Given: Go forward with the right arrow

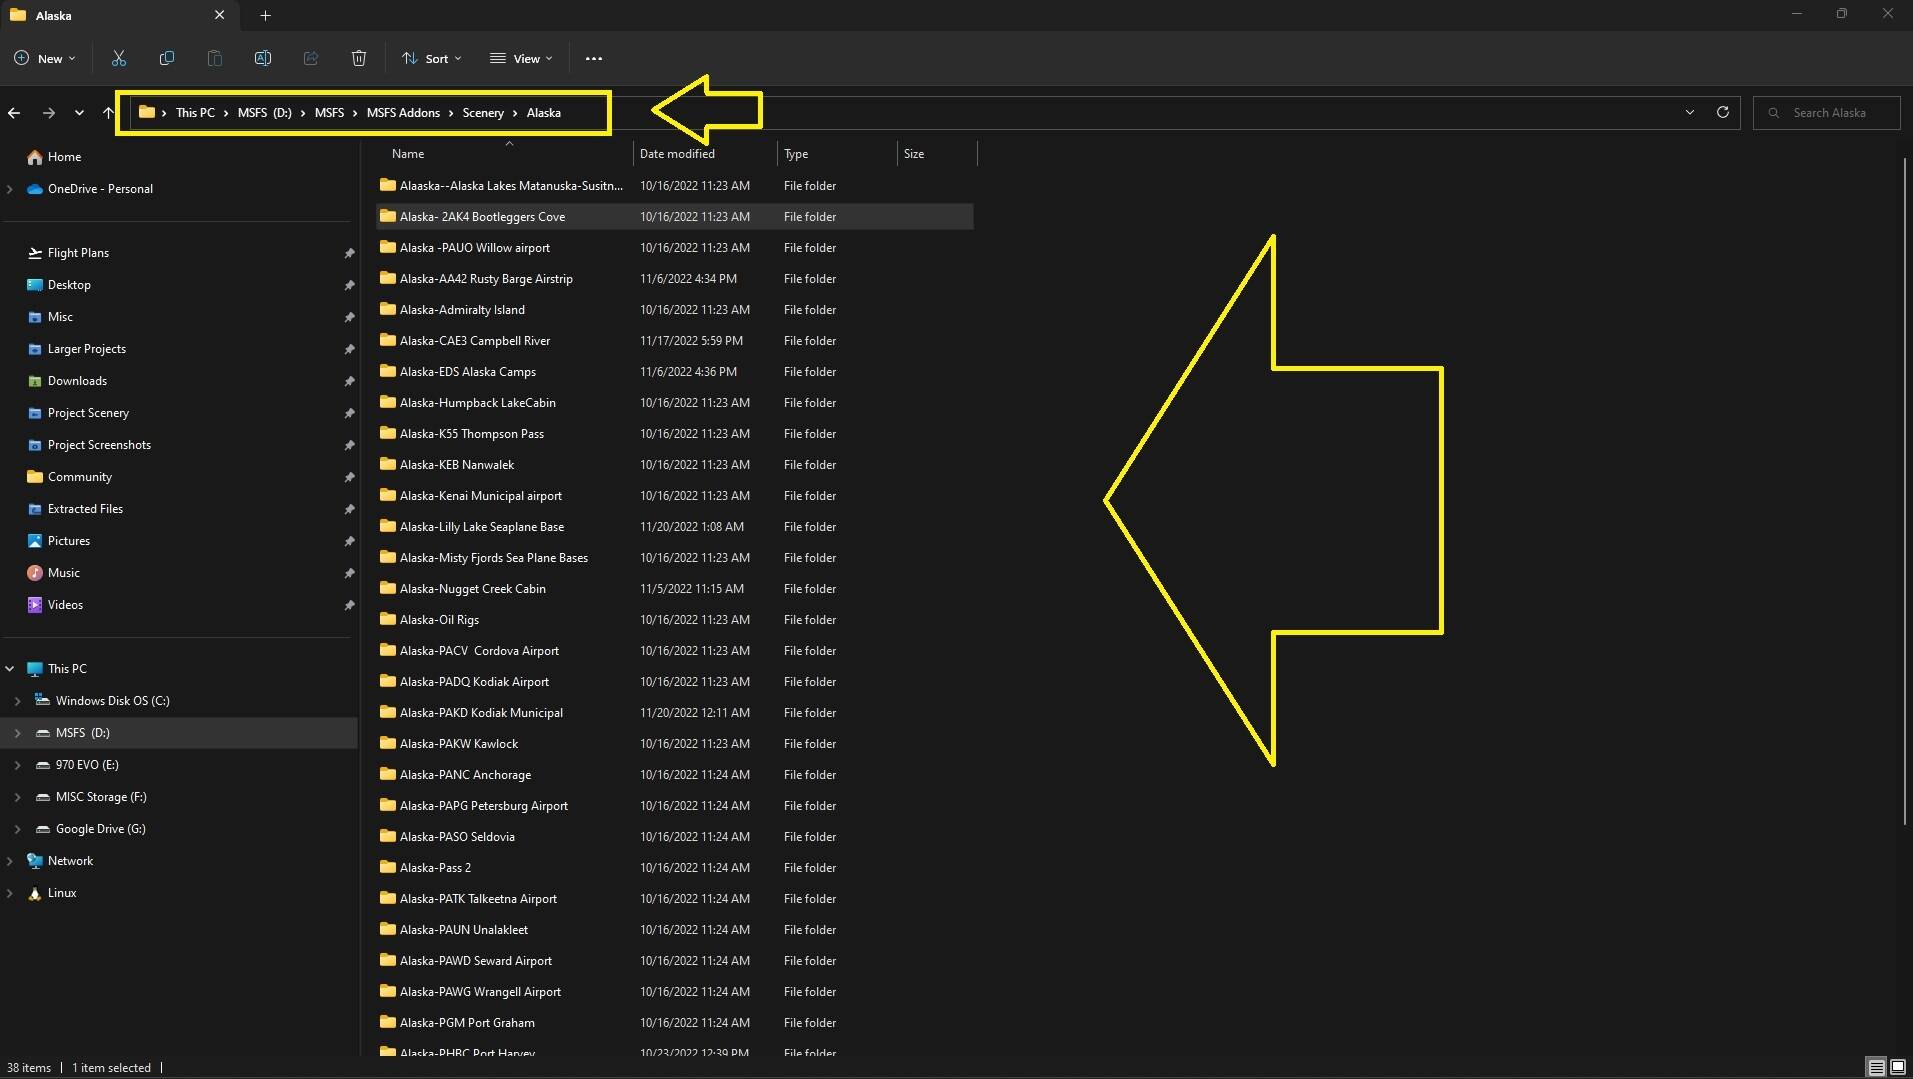Looking at the screenshot, I should (x=48, y=113).
